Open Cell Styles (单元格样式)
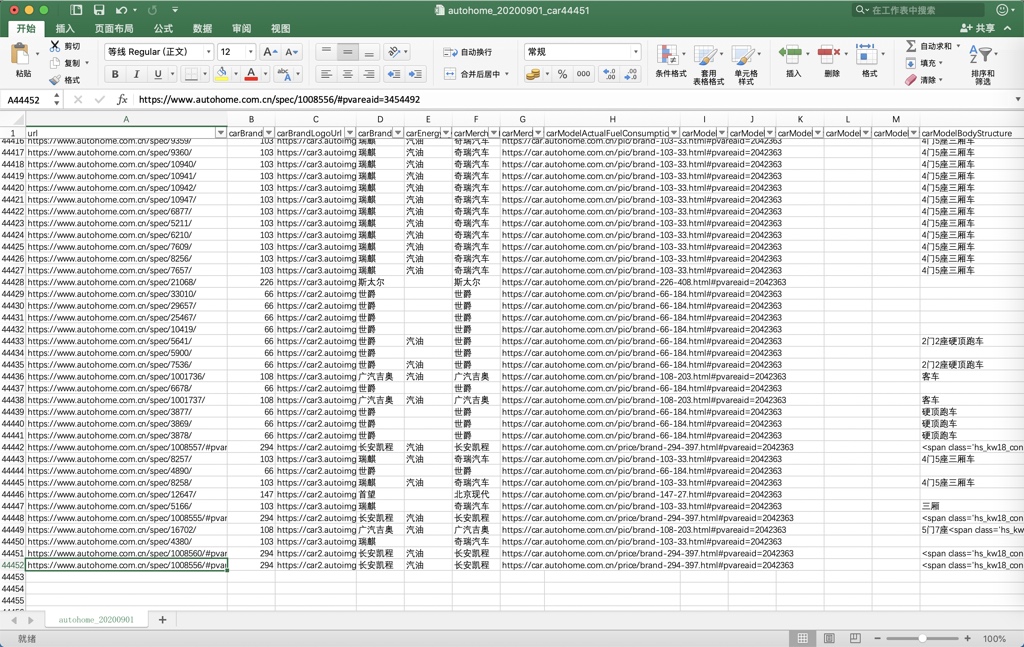Screen dimensions: 1024x647 [746, 65]
